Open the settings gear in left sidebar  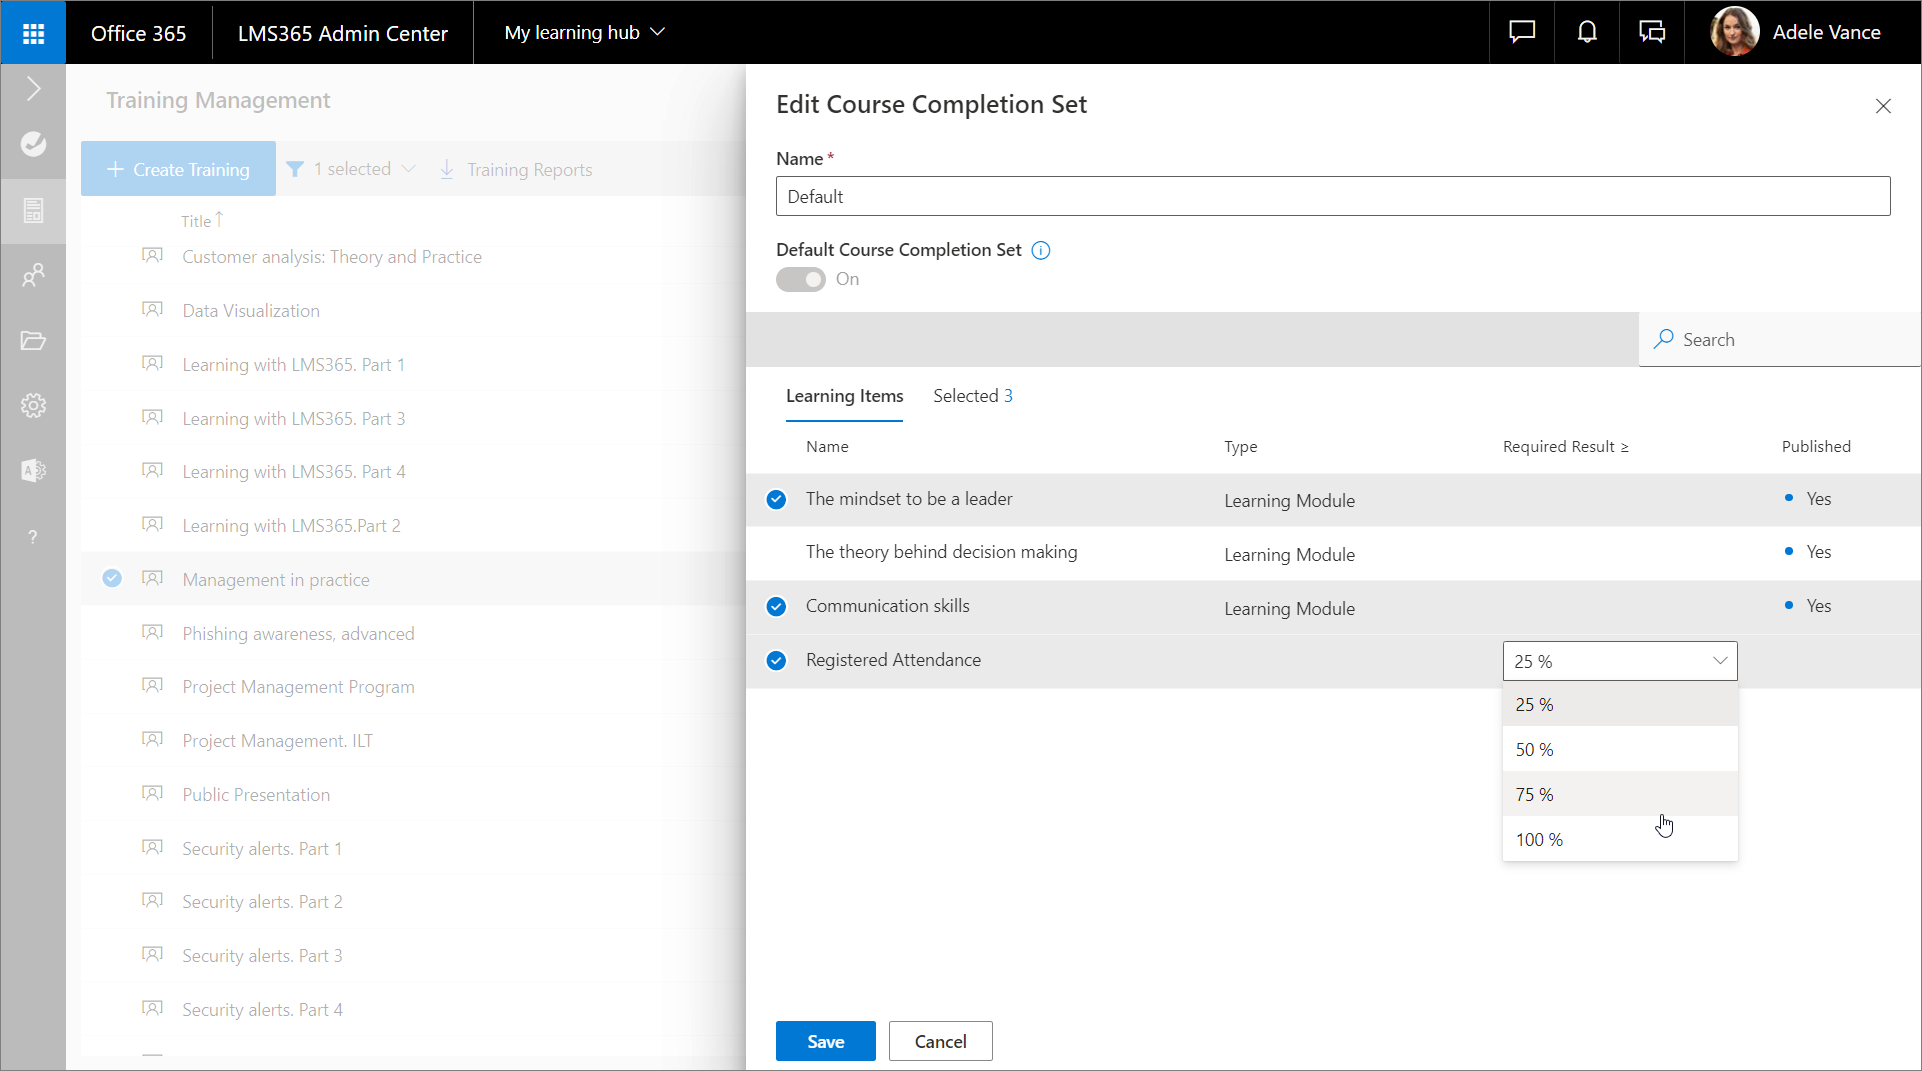(x=33, y=406)
